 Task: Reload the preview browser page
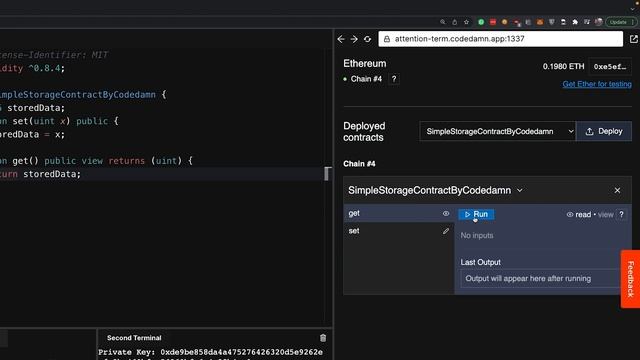(367, 39)
